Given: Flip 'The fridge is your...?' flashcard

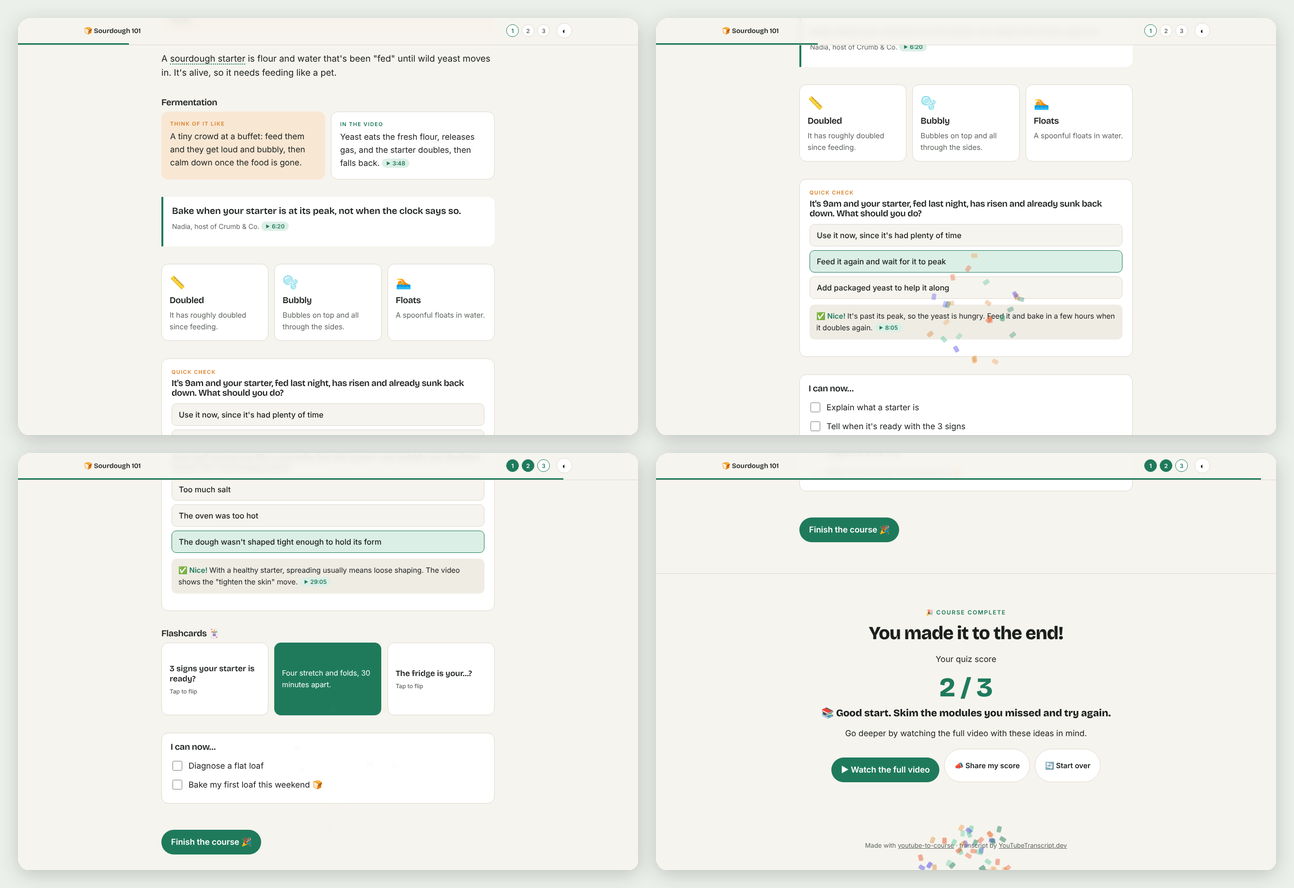Looking at the screenshot, I should pyautogui.click(x=441, y=679).
